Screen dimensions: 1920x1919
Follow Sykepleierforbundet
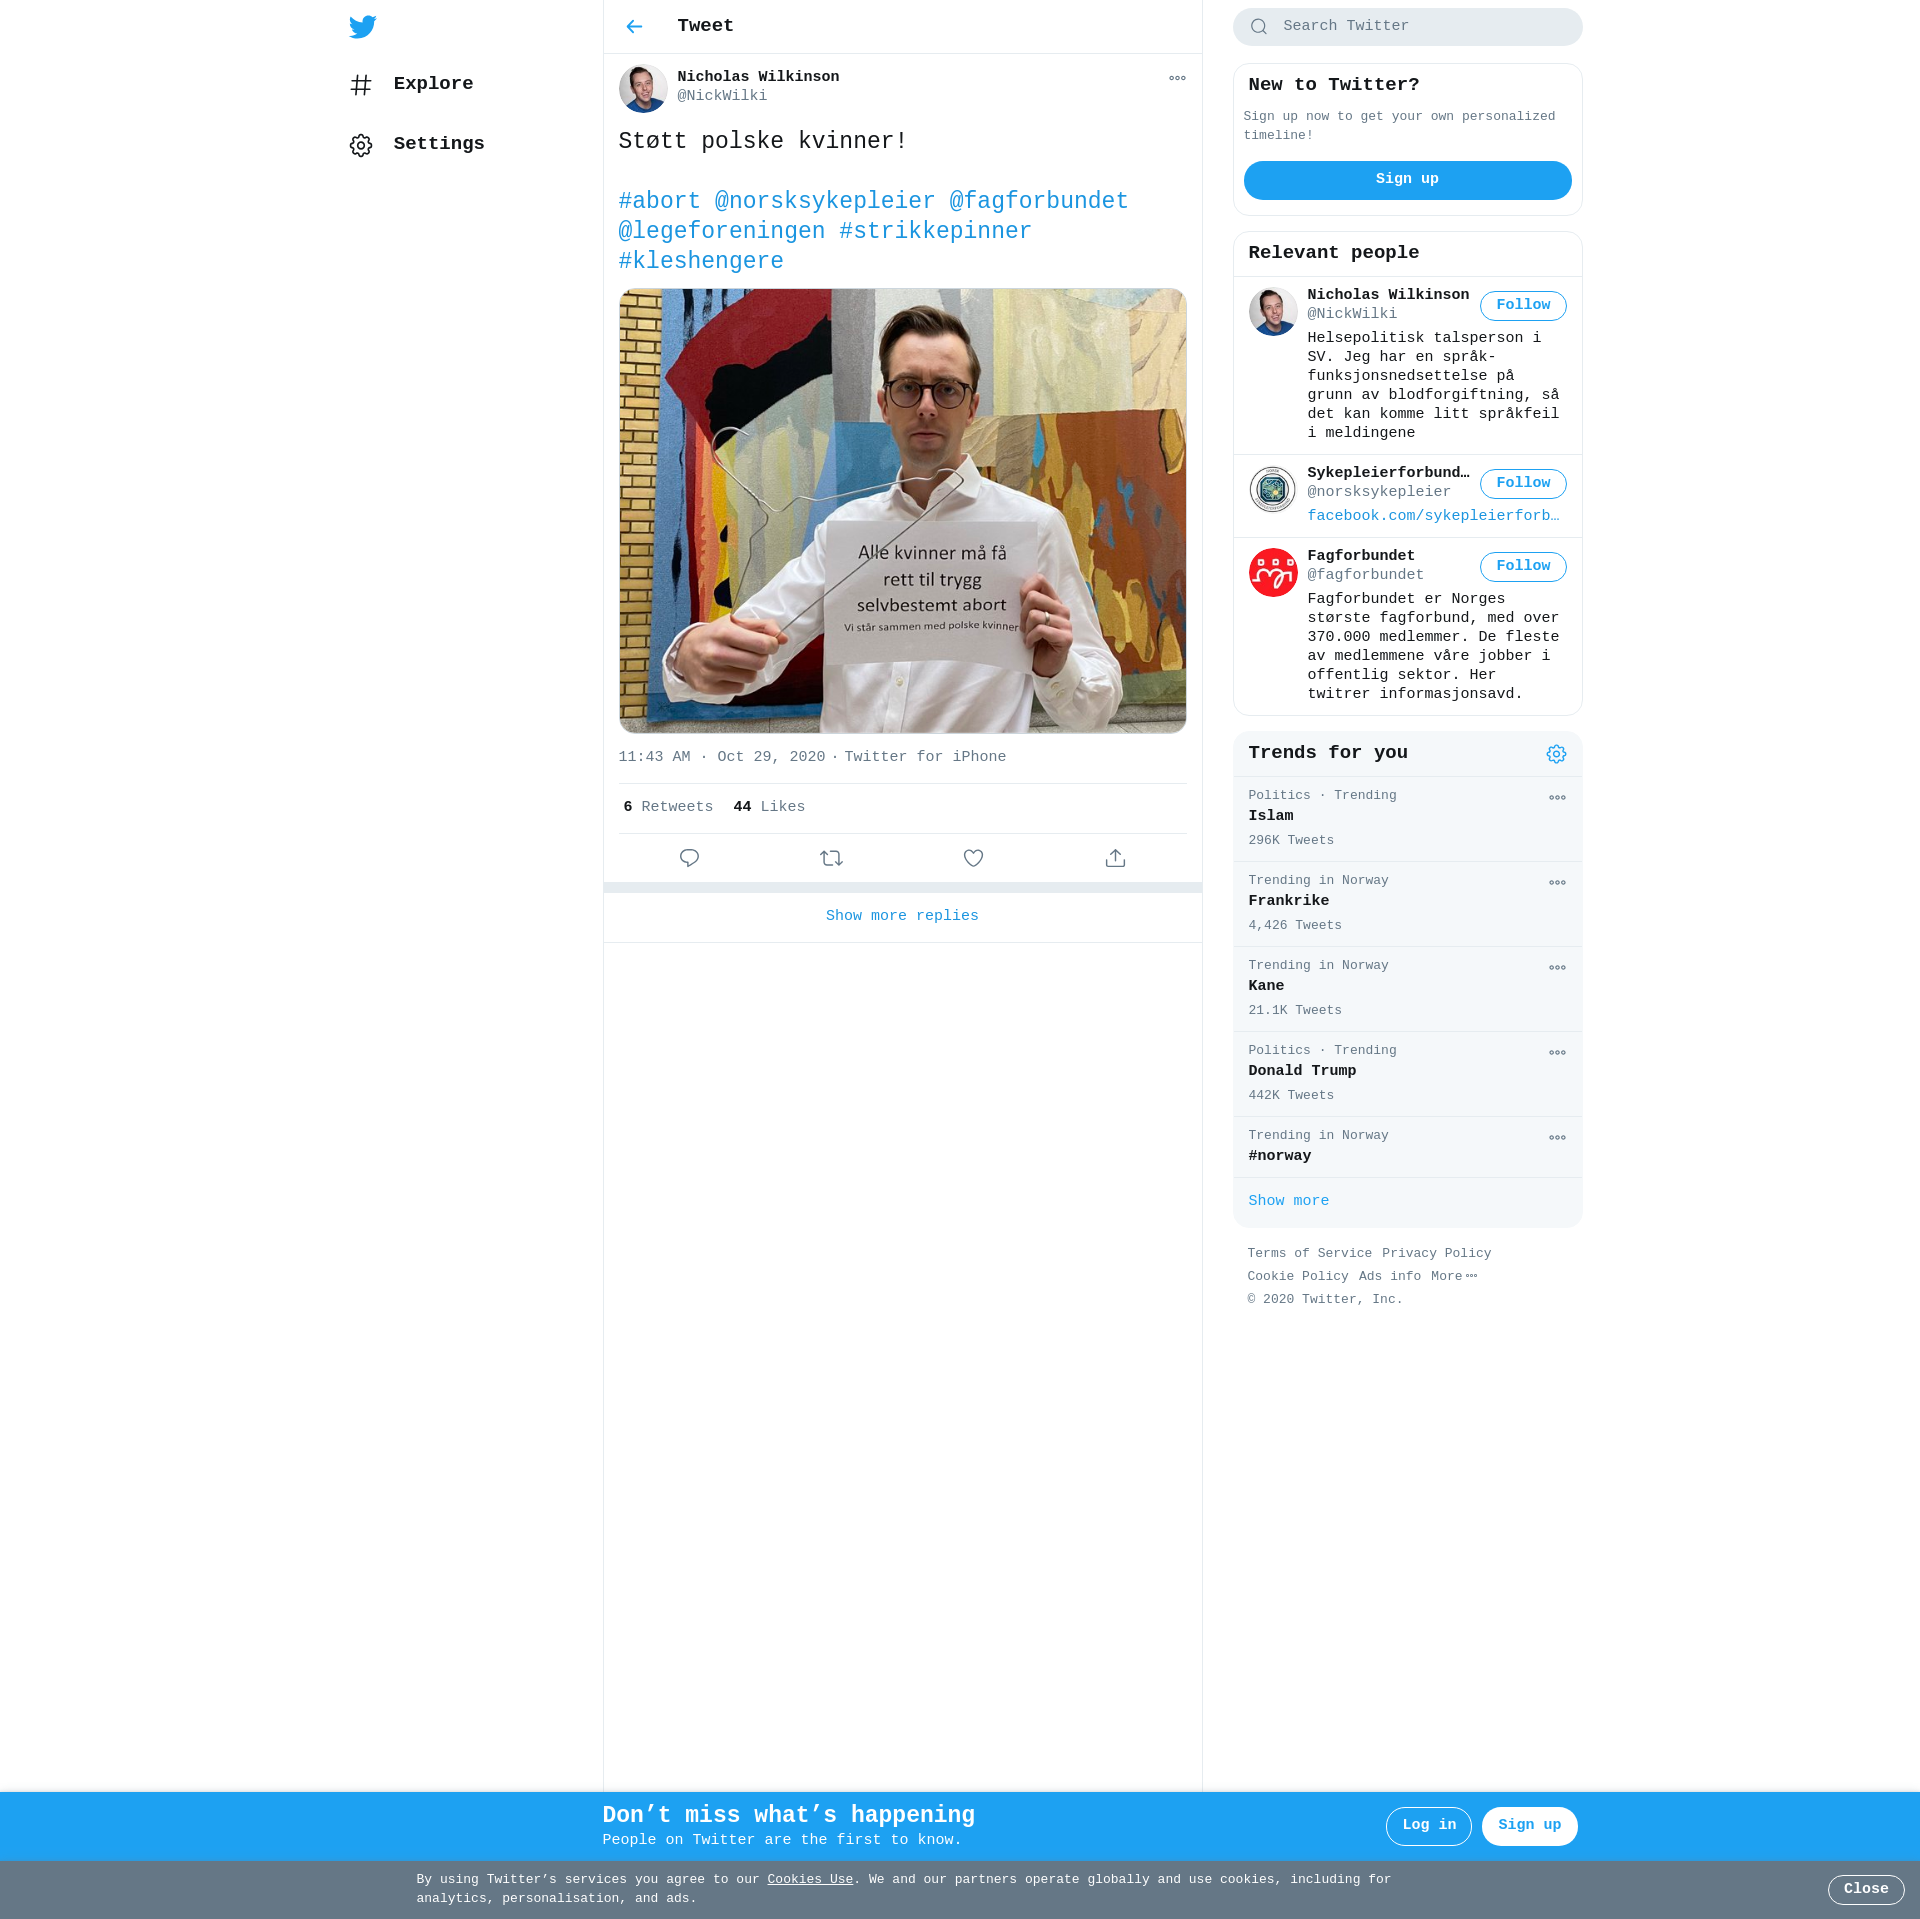[x=1522, y=484]
